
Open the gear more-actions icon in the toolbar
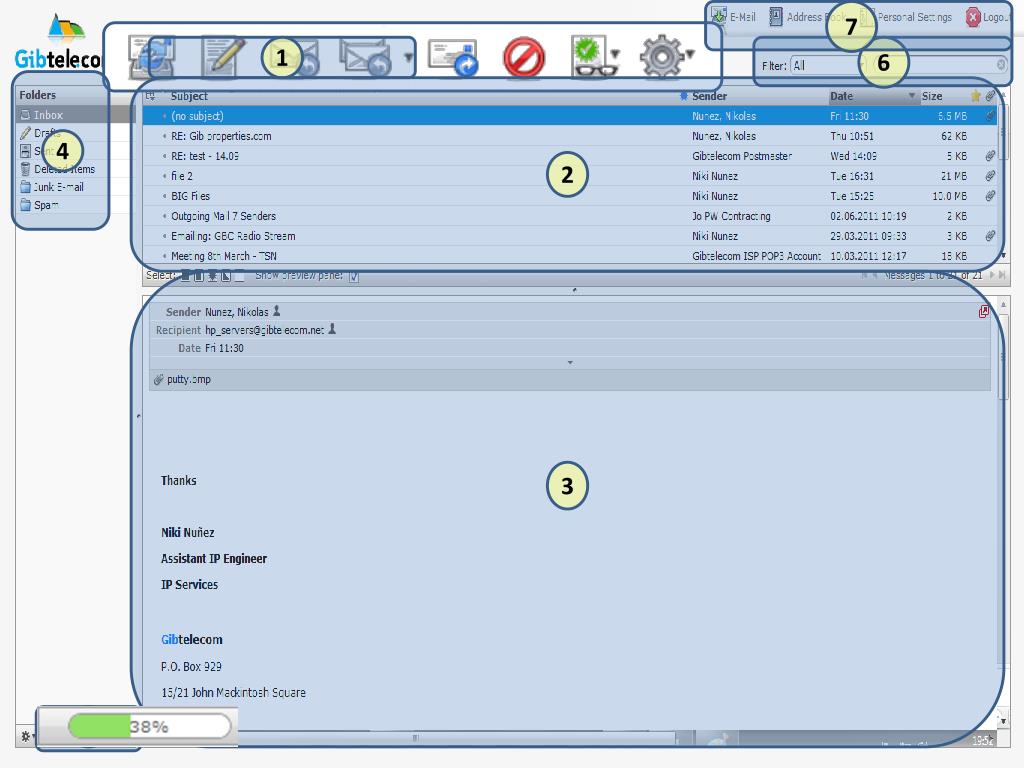point(660,57)
